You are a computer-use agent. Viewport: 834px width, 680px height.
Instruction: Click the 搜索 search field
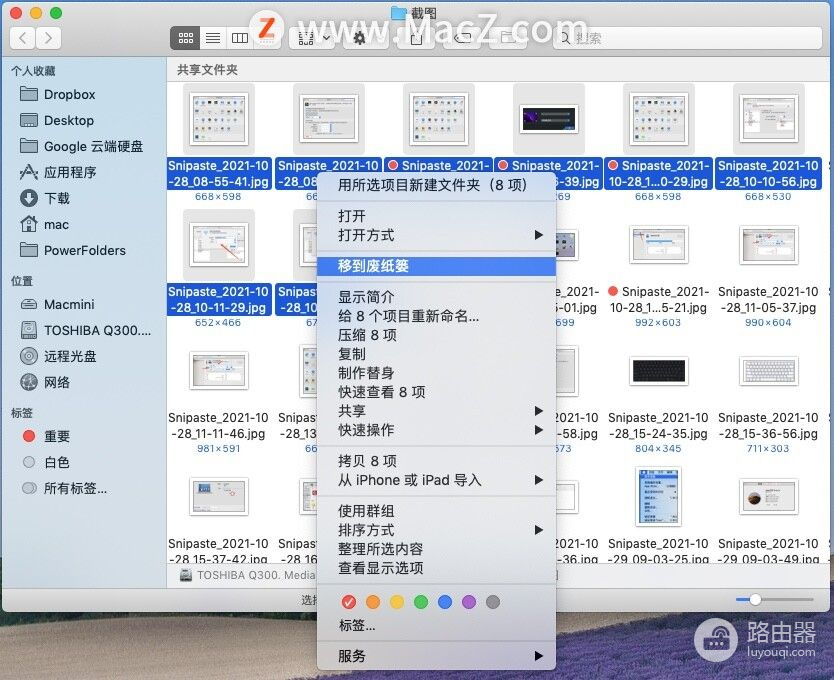coord(690,38)
